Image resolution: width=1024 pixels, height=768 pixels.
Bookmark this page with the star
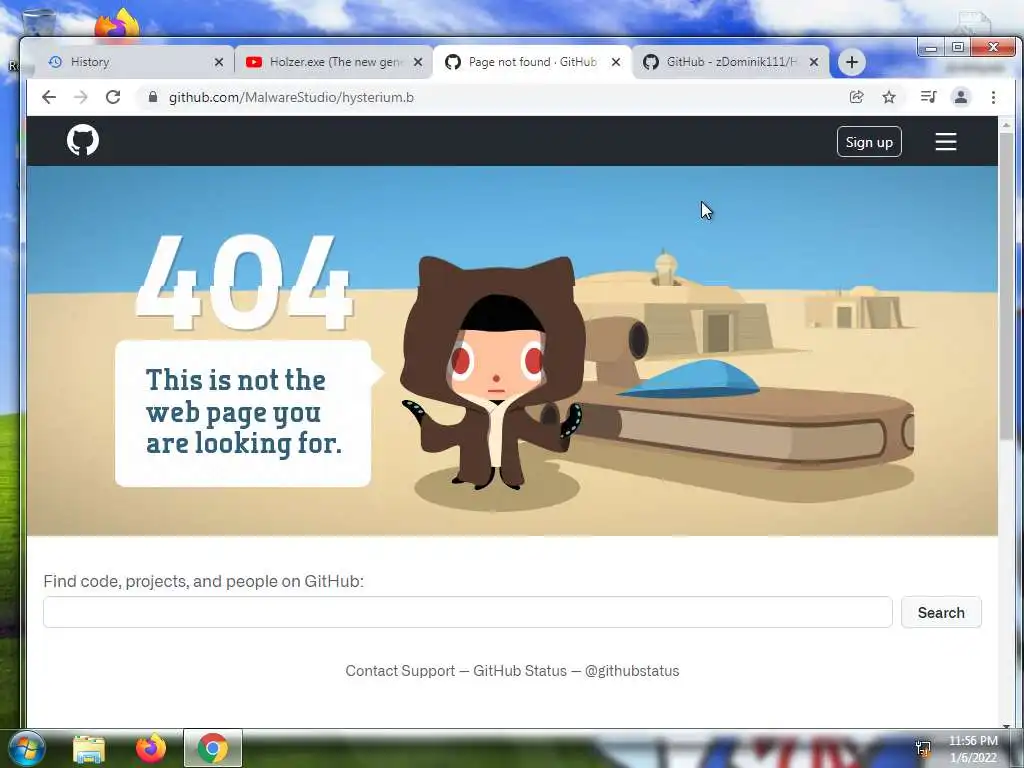coord(889,97)
